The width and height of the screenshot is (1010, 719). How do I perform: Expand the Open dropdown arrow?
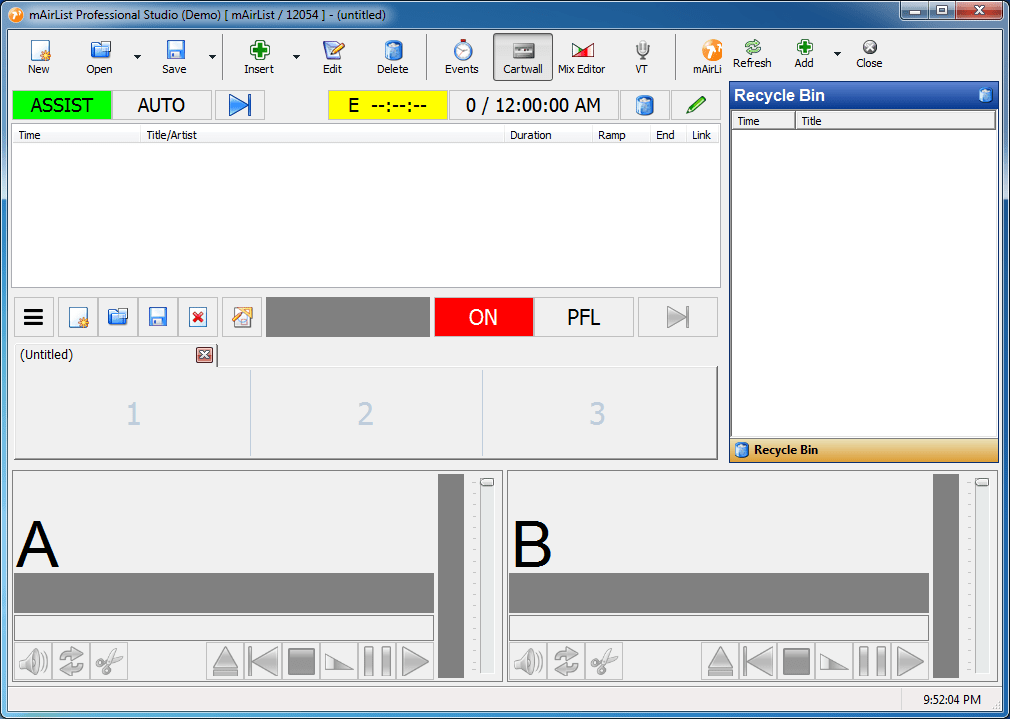tap(137, 57)
